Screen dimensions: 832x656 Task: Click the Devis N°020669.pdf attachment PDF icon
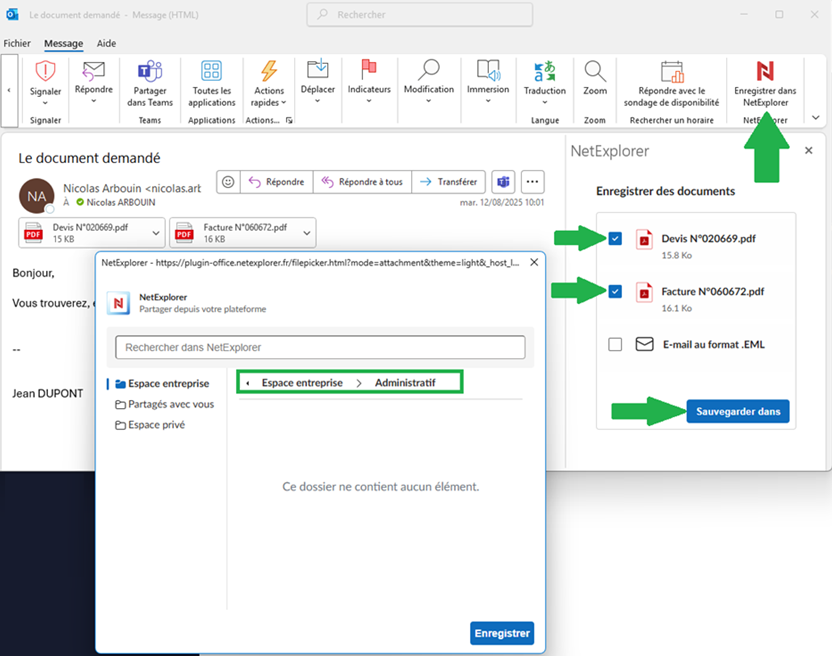coord(33,232)
